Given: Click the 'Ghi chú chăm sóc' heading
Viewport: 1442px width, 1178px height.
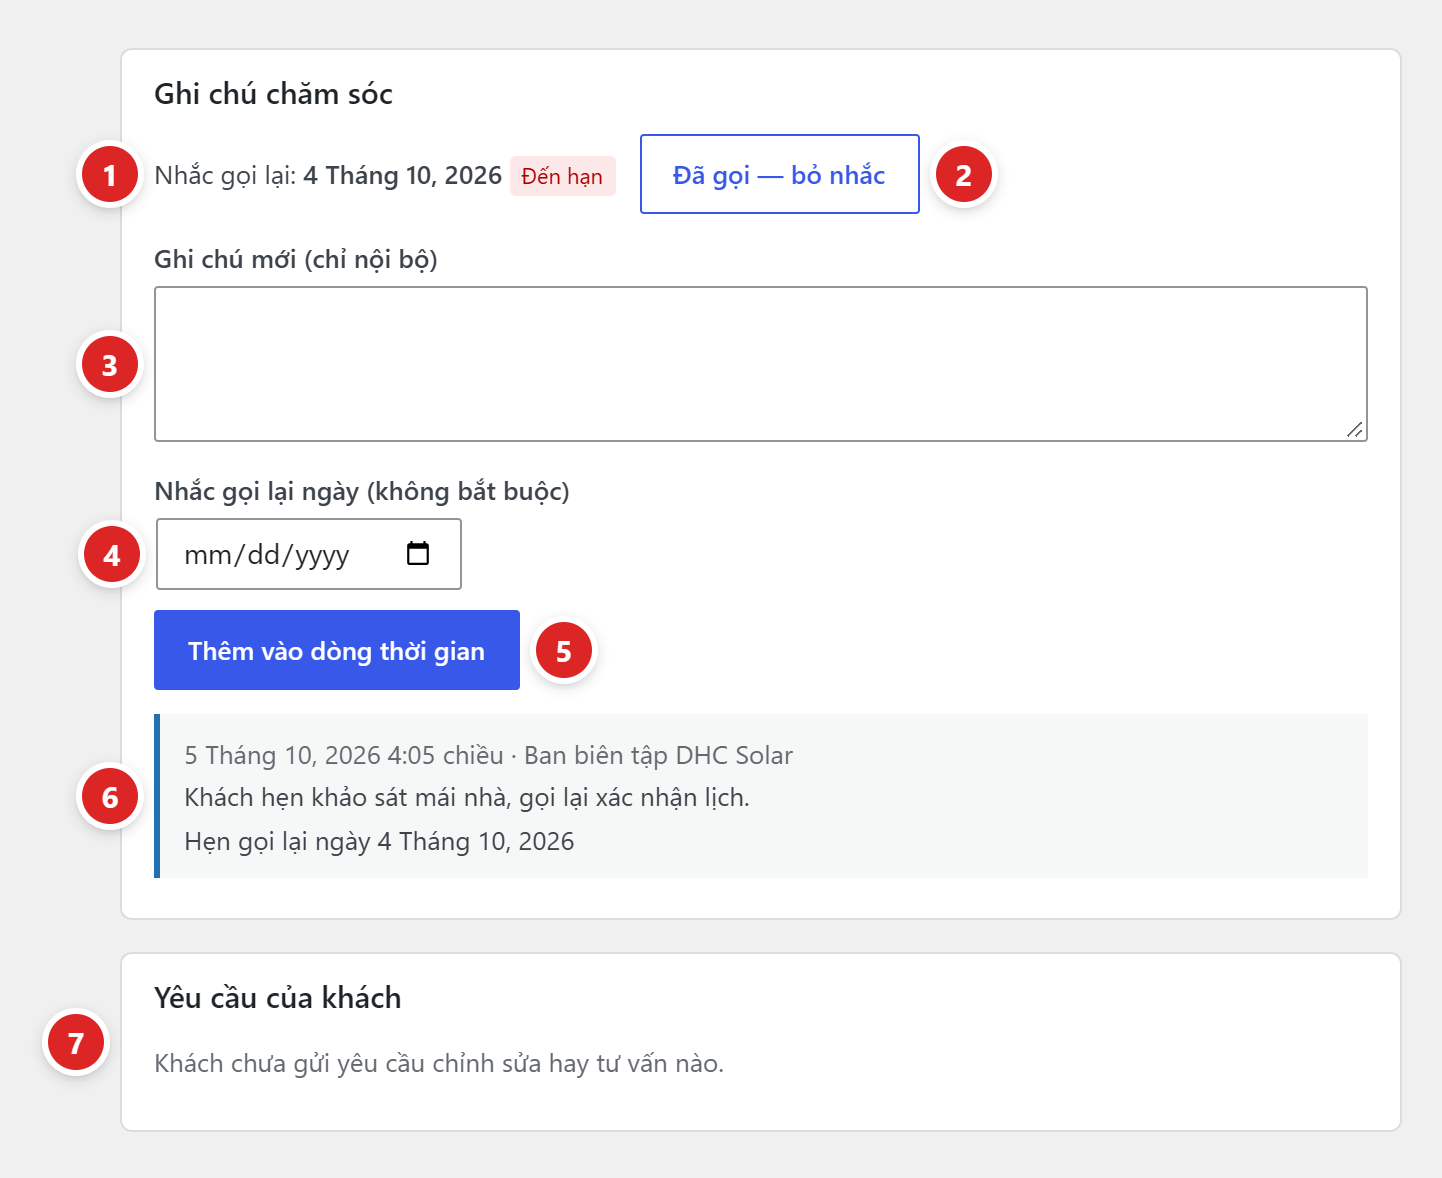Looking at the screenshot, I should (273, 94).
